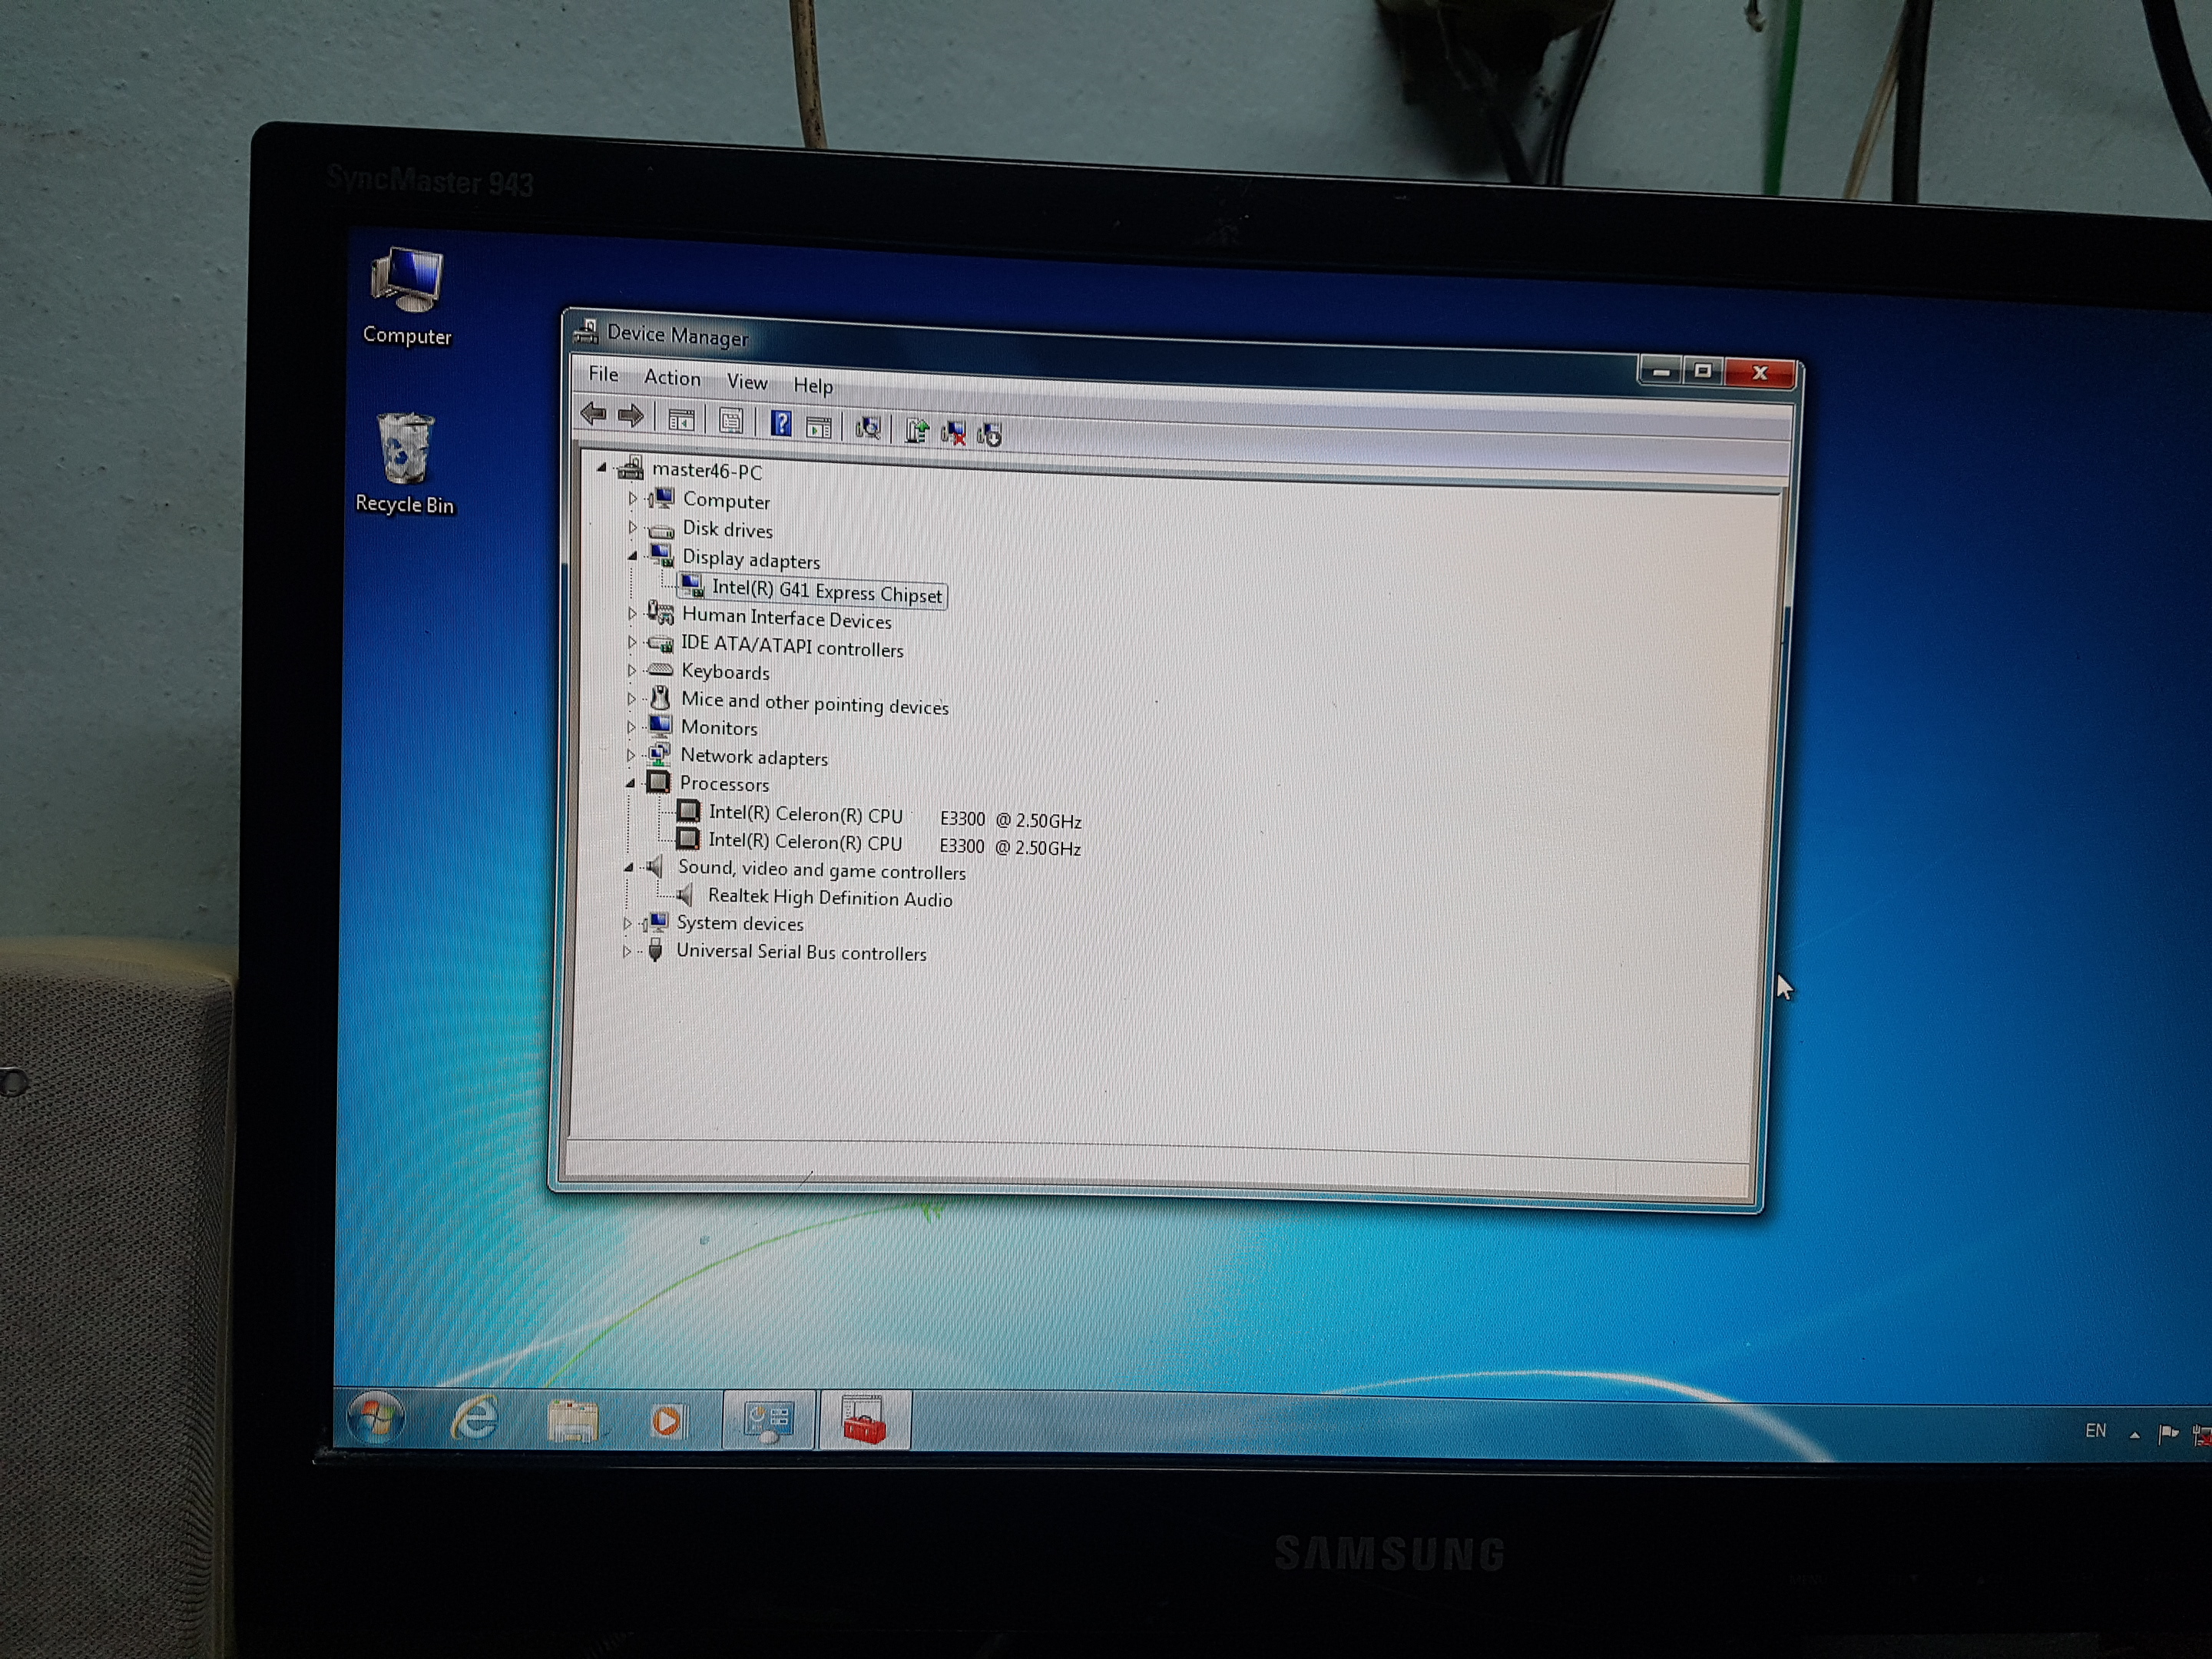The width and height of the screenshot is (2212, 1659).
Task: Launch Internet Explorer from the taskbar
Action: pyautogui.click(x=475, y=1417)
